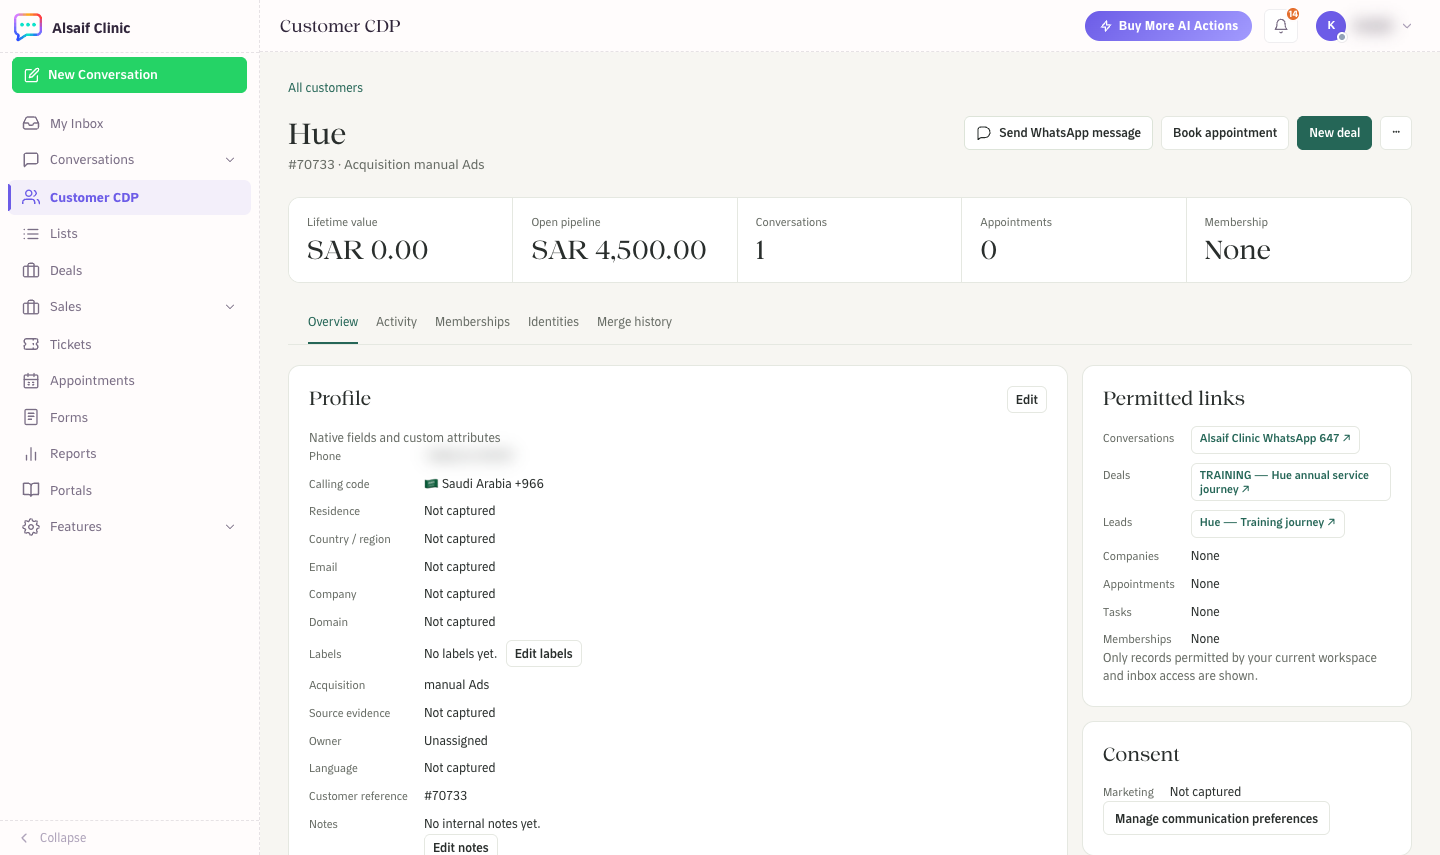Click the Portals book icon
The height and width of the screenshot is (855, 1440).
click(31, 491)
